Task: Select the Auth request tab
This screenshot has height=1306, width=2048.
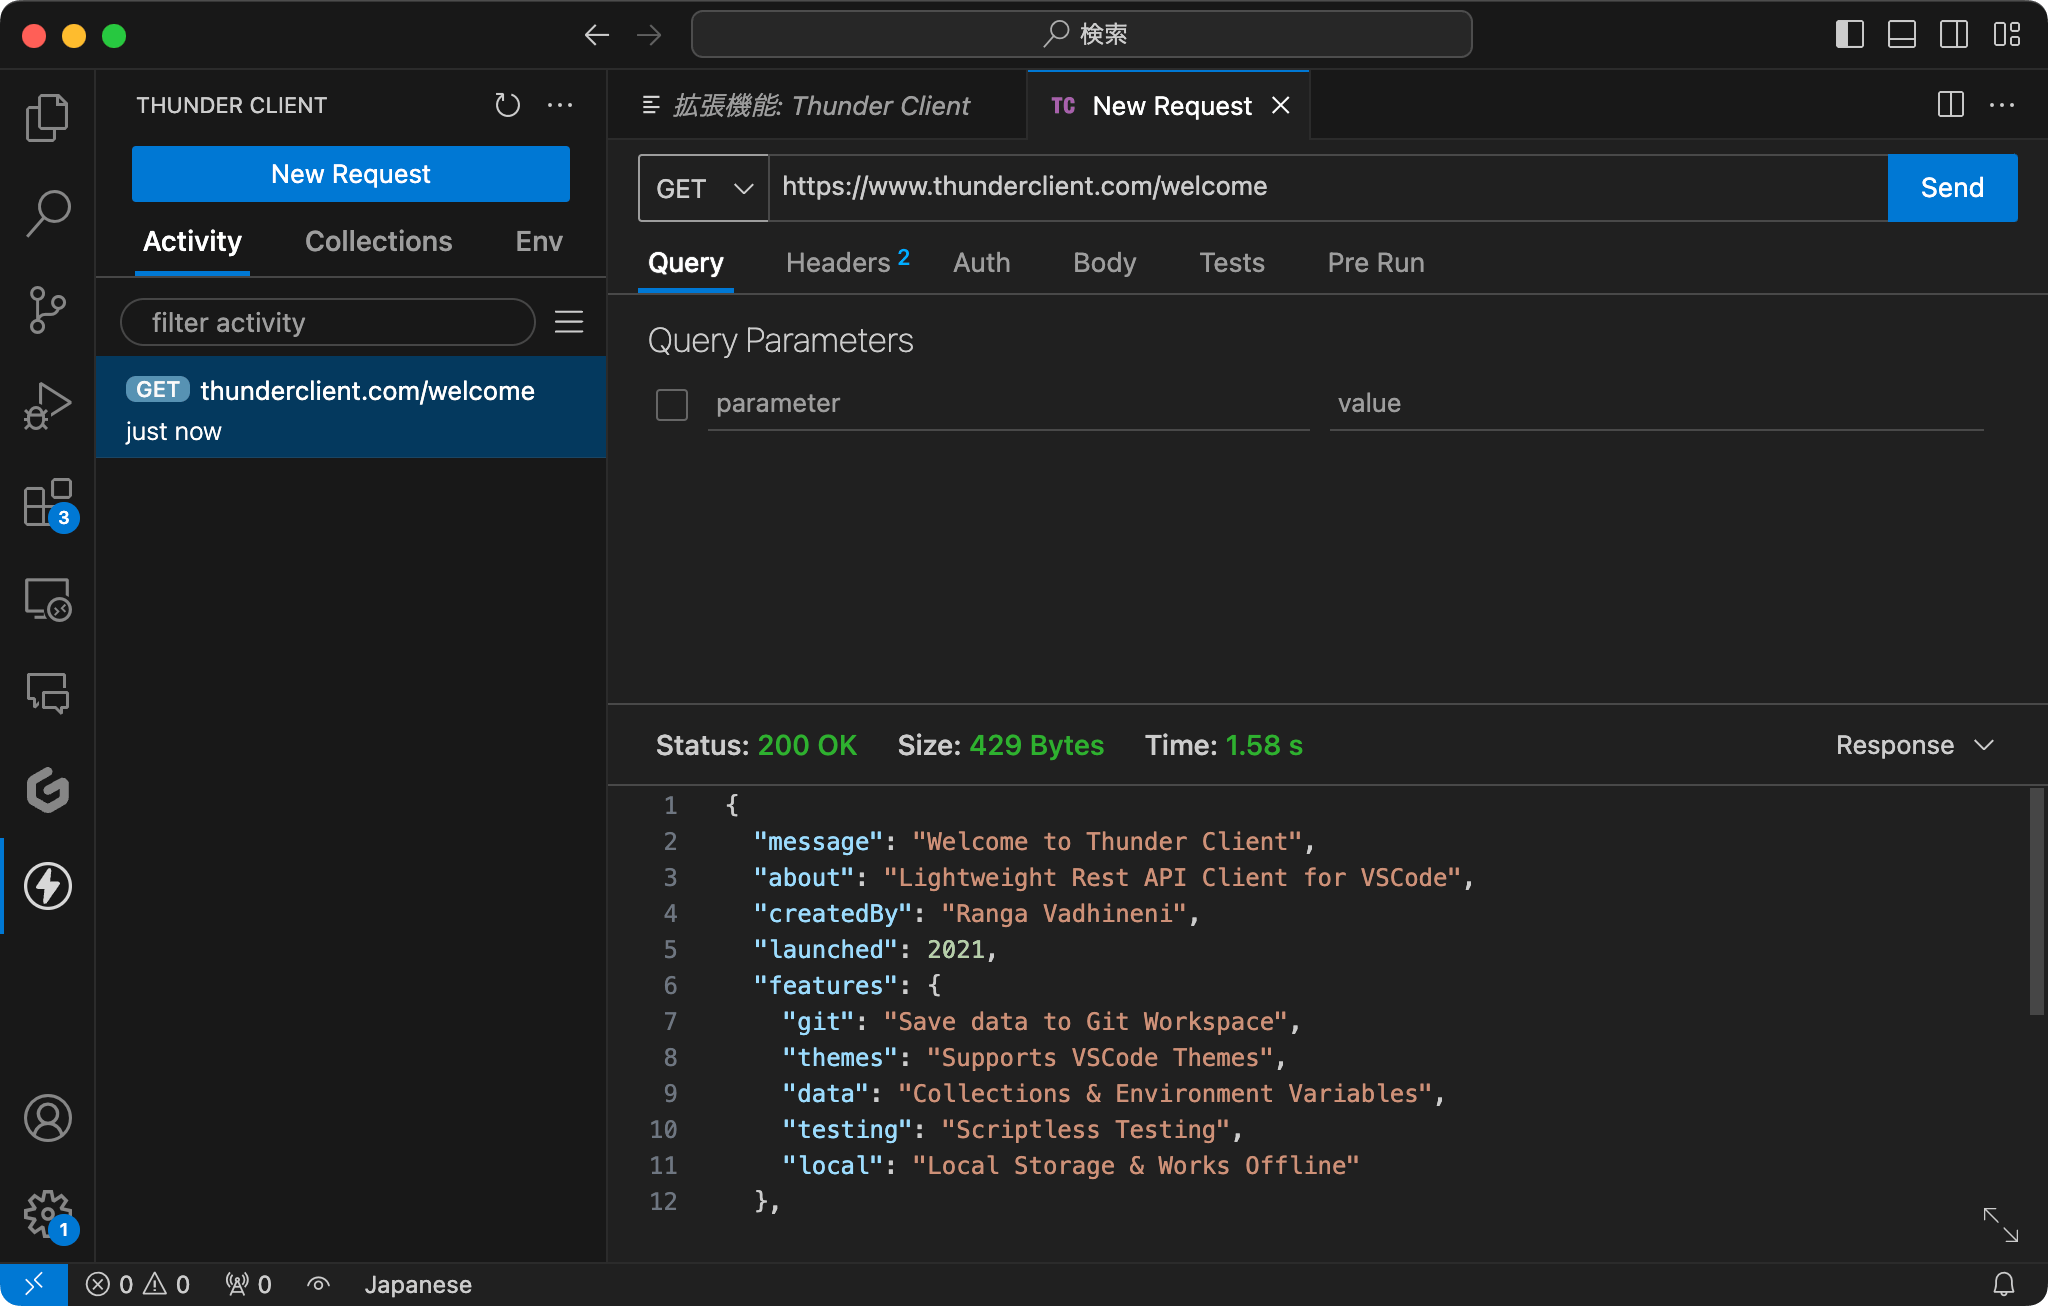Action: (981, 263)
